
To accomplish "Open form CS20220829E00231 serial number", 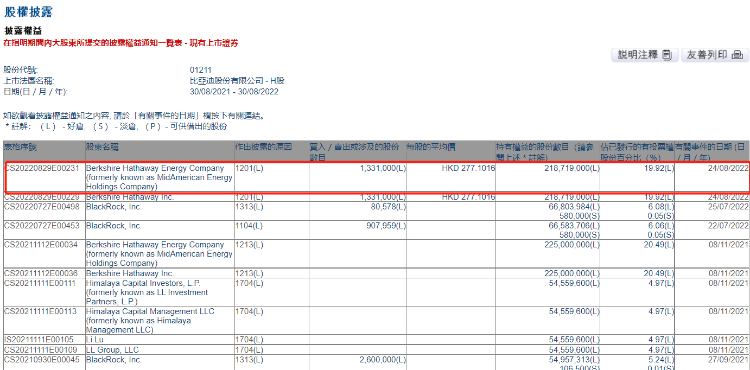I will point(41,168).
